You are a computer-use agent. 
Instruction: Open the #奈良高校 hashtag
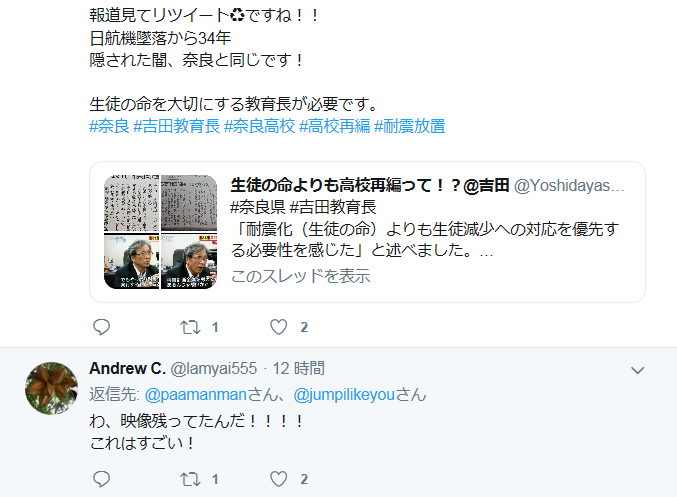(260, 126)
